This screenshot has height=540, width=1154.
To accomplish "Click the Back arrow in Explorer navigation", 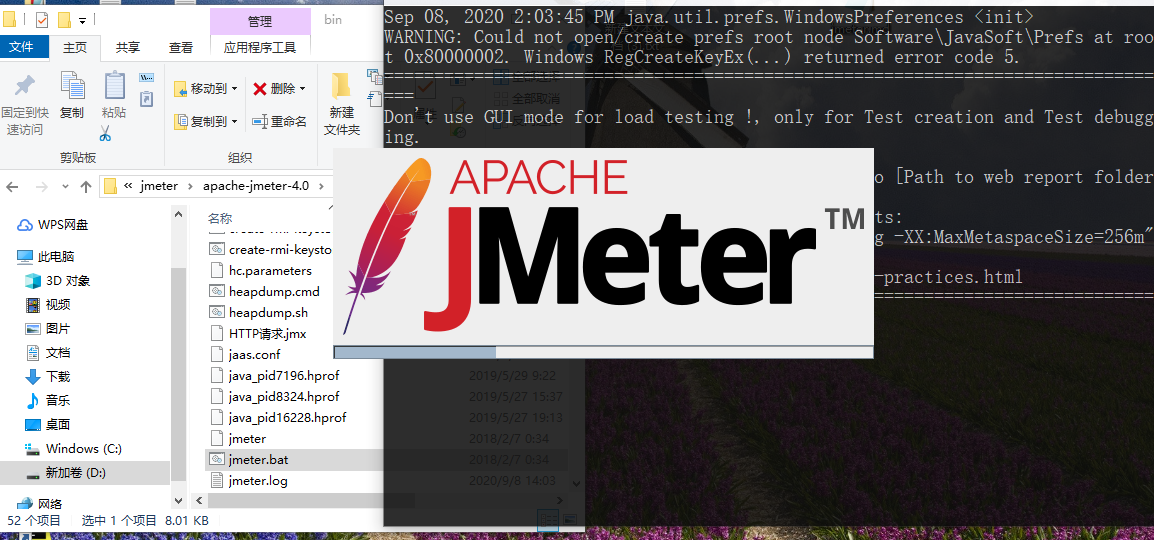I will click(12, 187).
